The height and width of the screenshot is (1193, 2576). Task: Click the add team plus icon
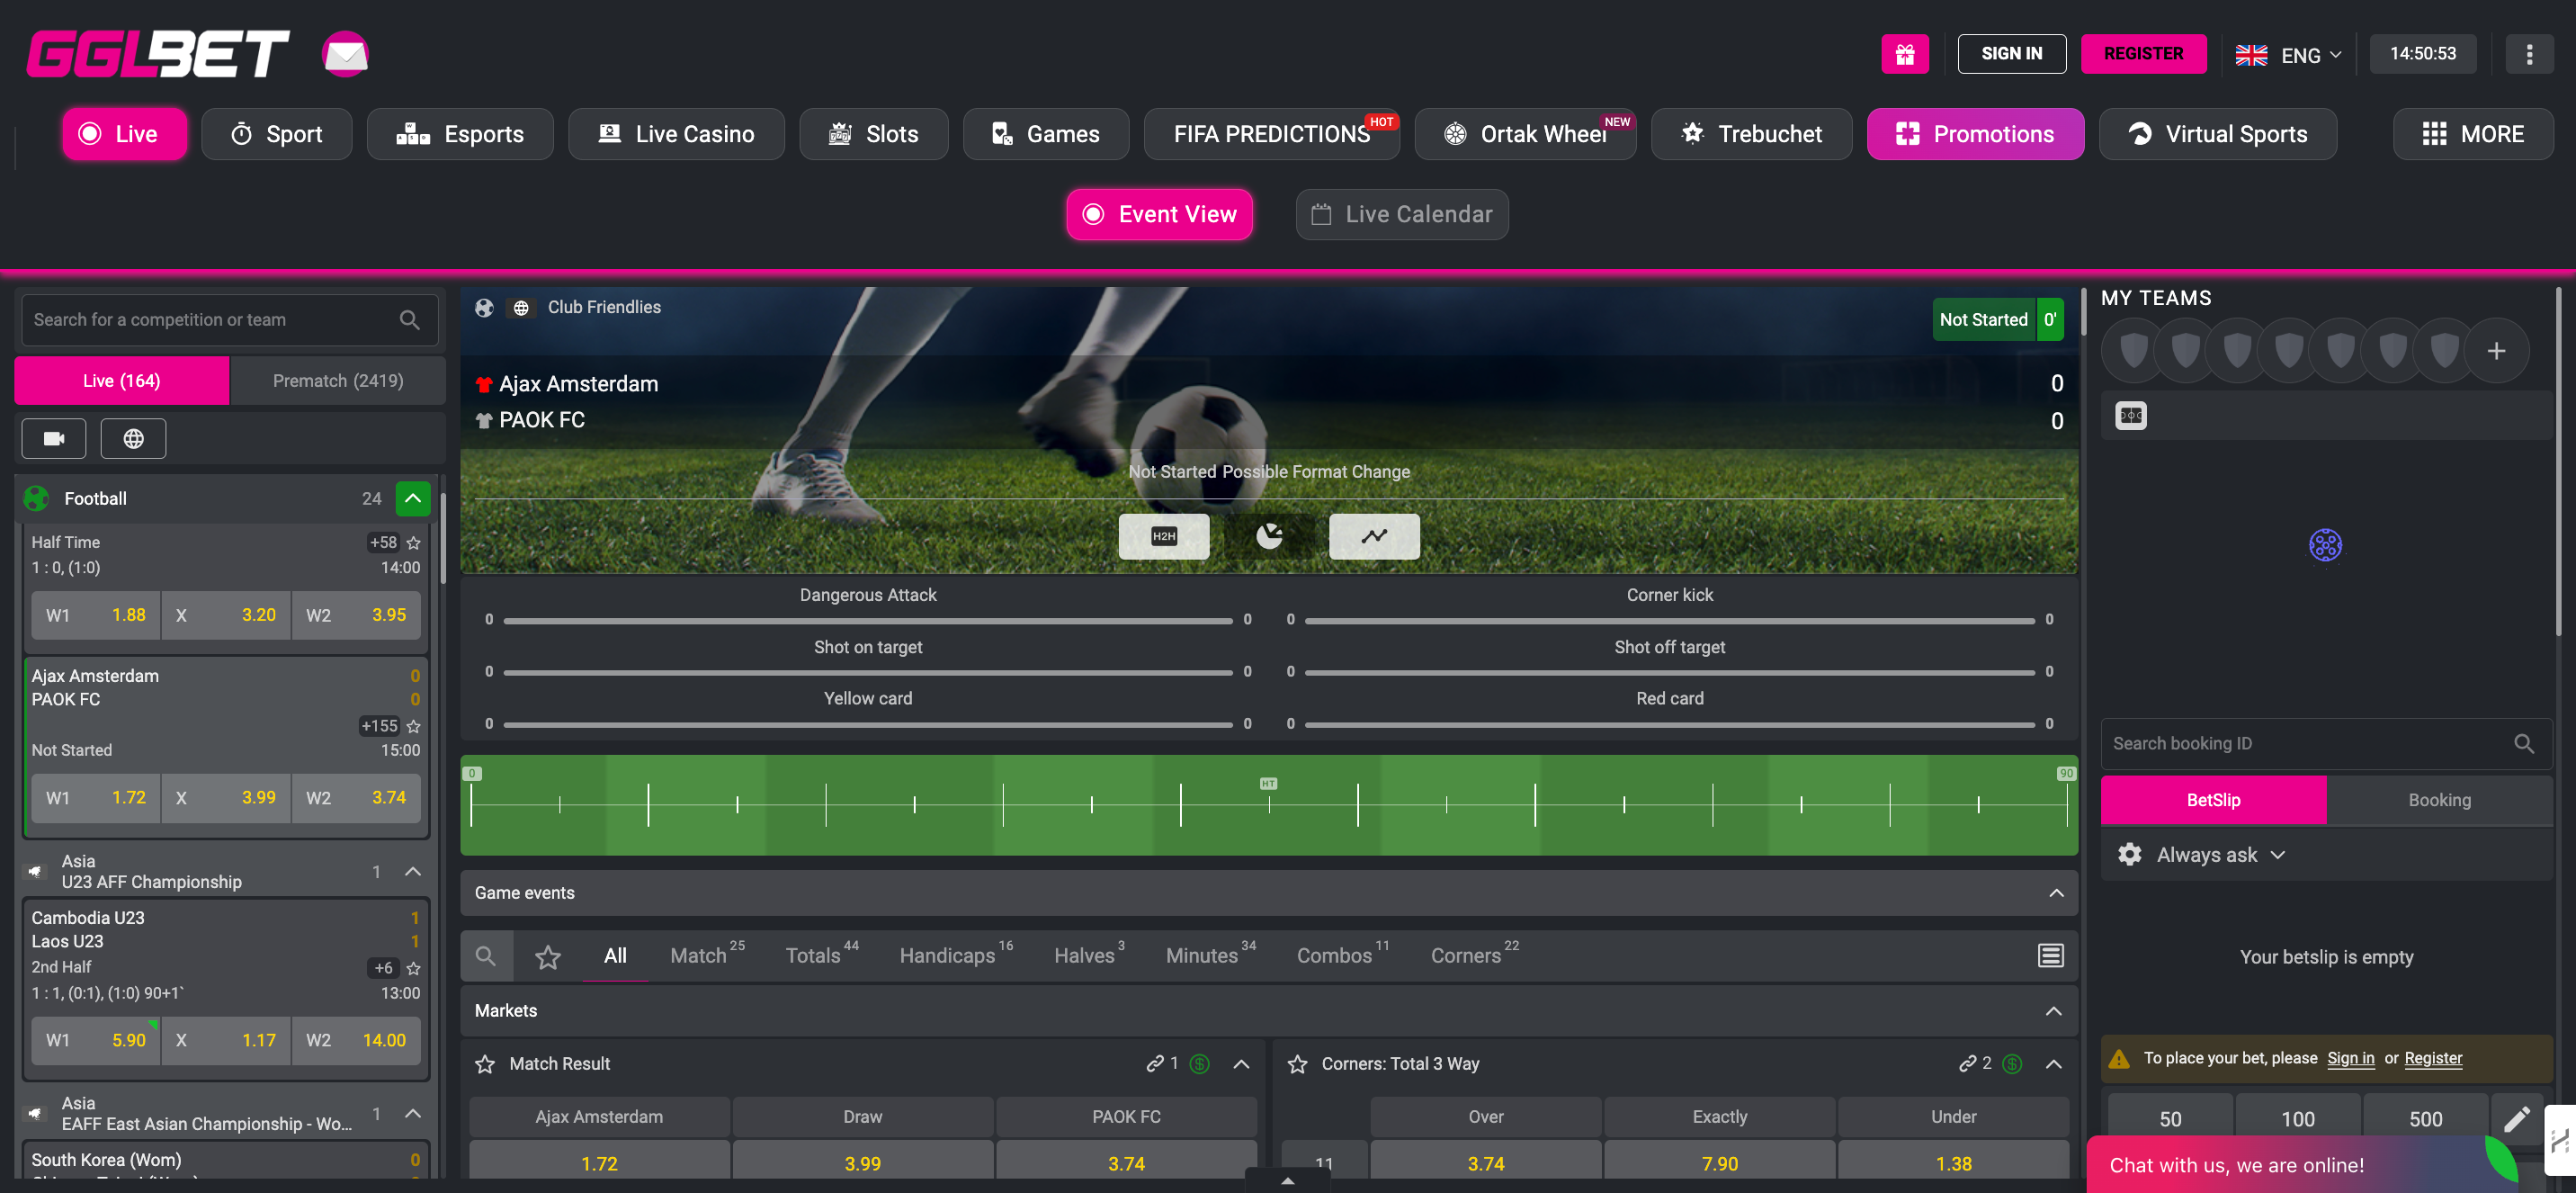[2496, 351]
